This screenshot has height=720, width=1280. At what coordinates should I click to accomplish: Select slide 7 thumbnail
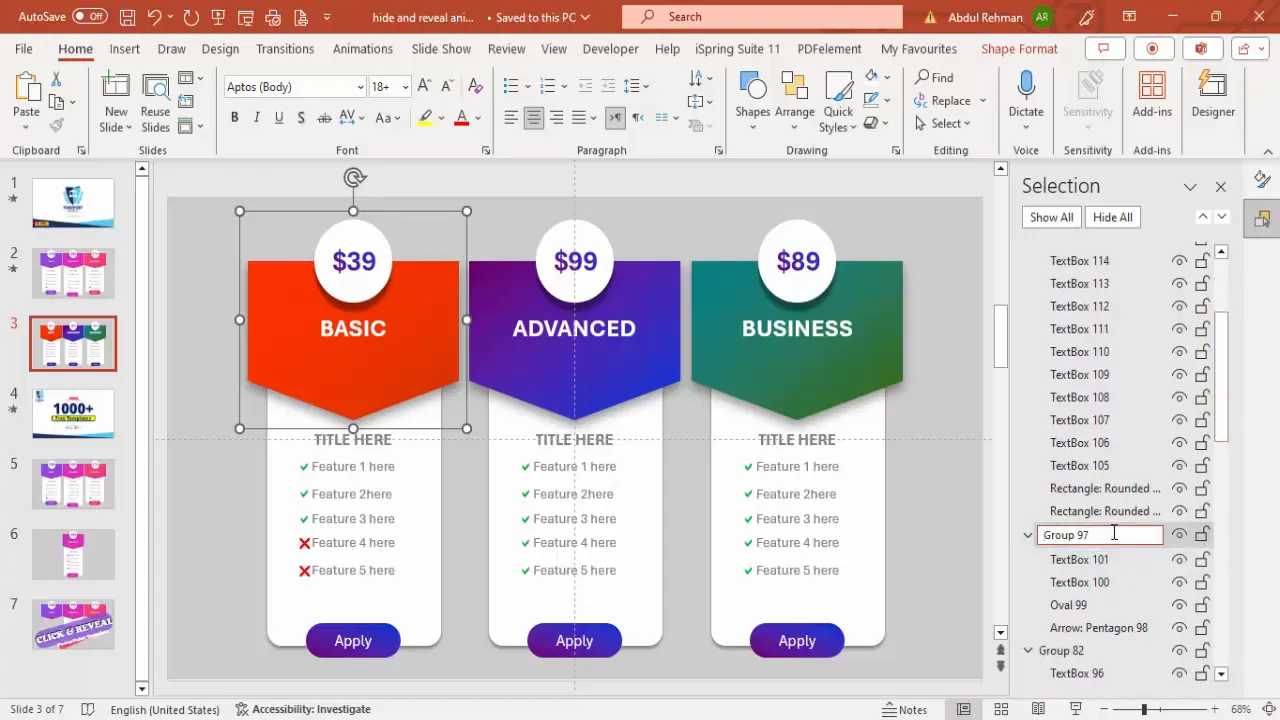tap(73, 624)
